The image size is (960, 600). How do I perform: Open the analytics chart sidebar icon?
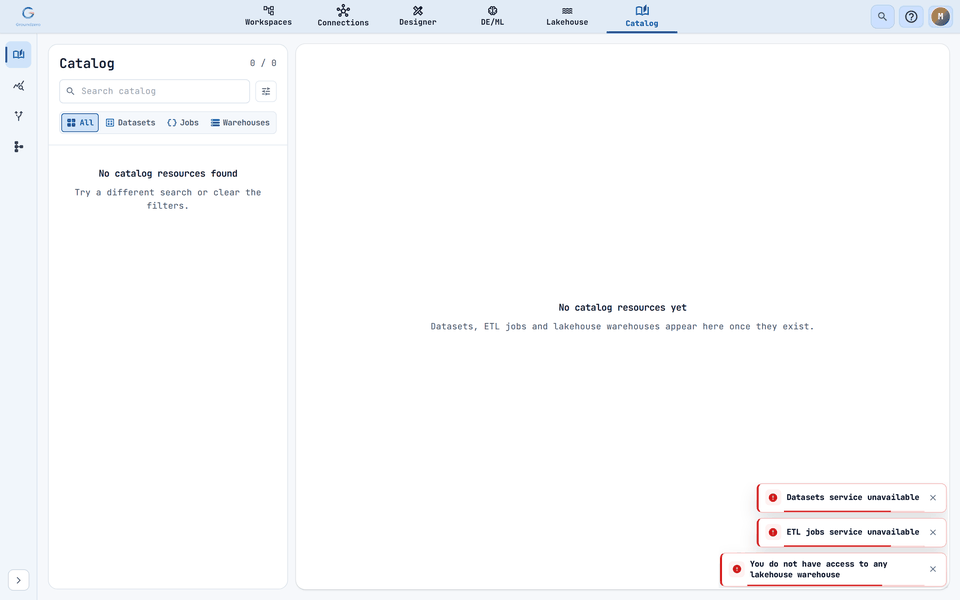pos(18,86)
